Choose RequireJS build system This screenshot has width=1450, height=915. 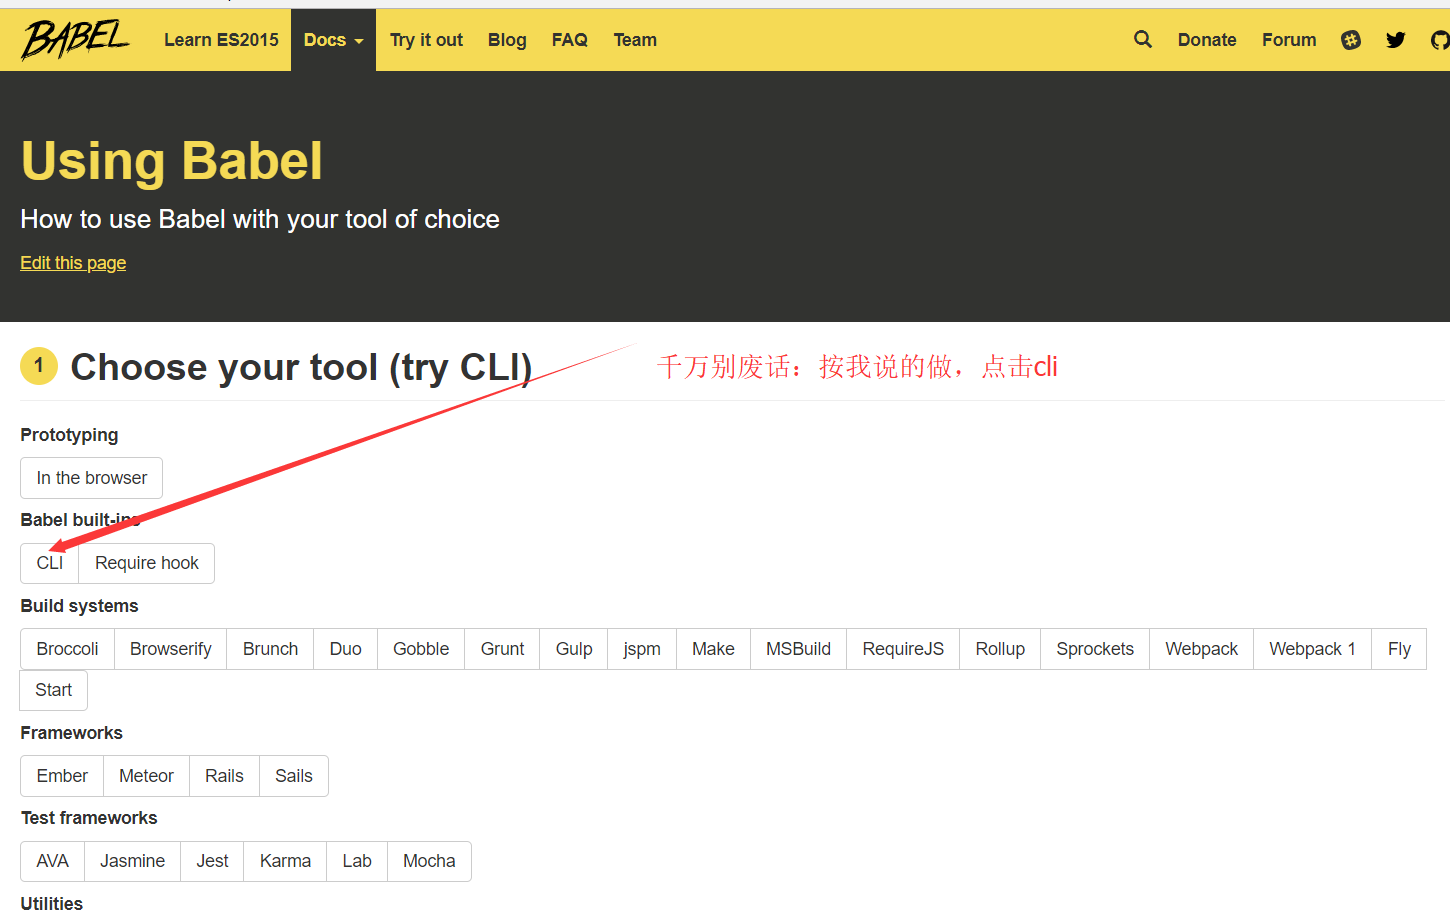(903, 649)
